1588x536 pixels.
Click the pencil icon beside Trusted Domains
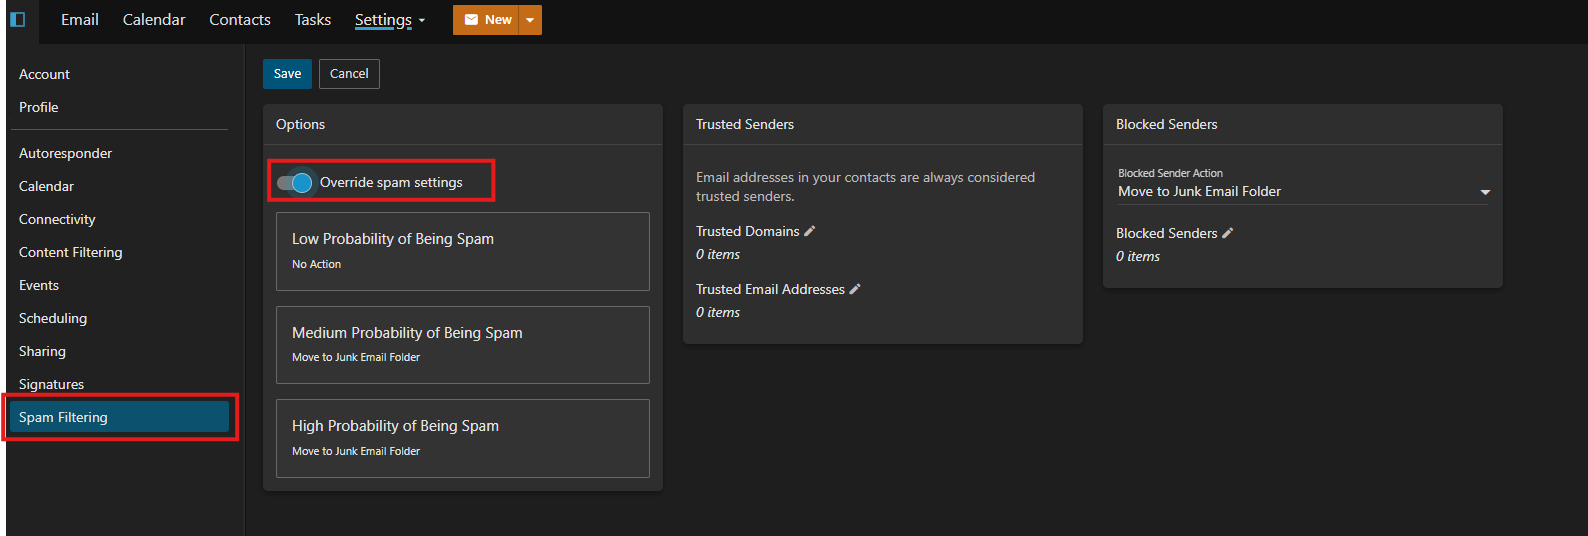(810, 231)
